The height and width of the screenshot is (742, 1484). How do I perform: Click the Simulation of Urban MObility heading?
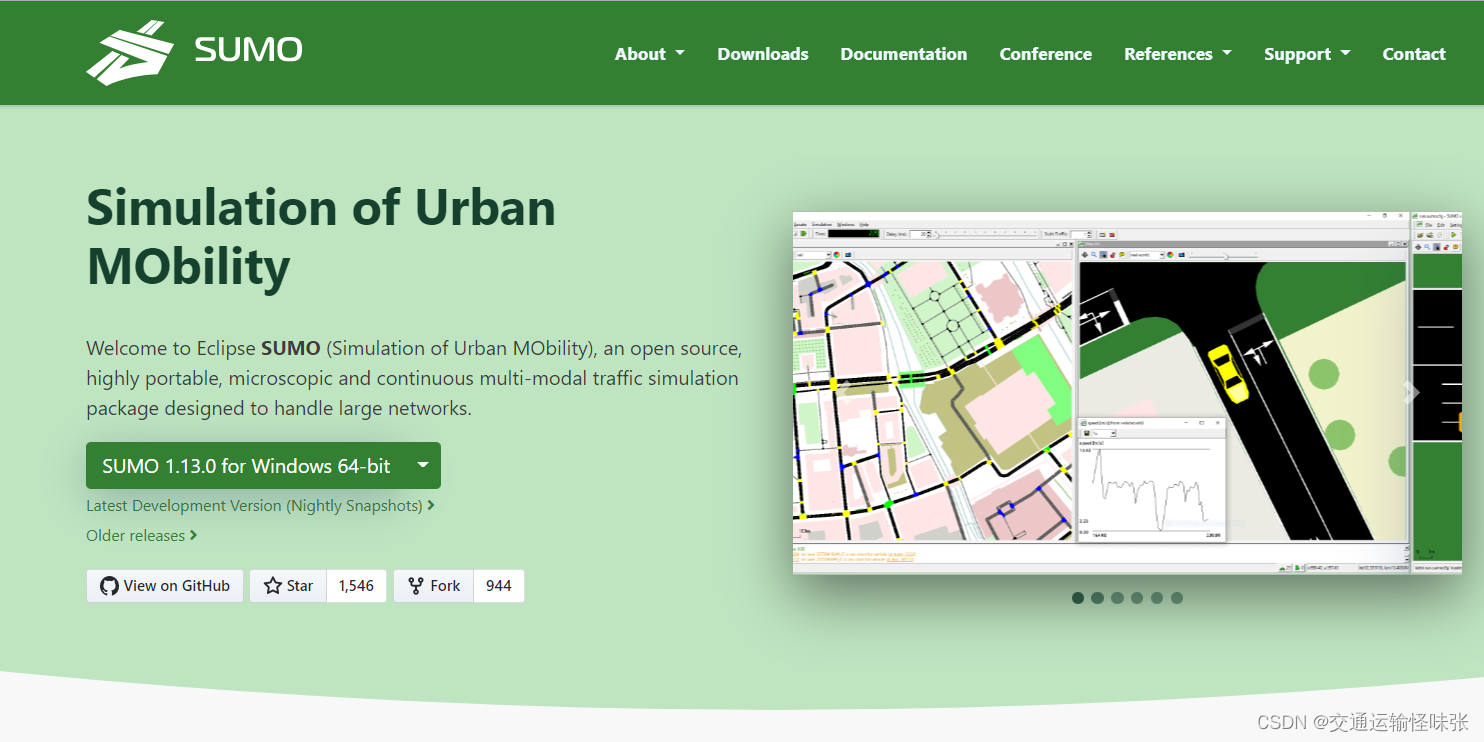(x=321, y=237)
